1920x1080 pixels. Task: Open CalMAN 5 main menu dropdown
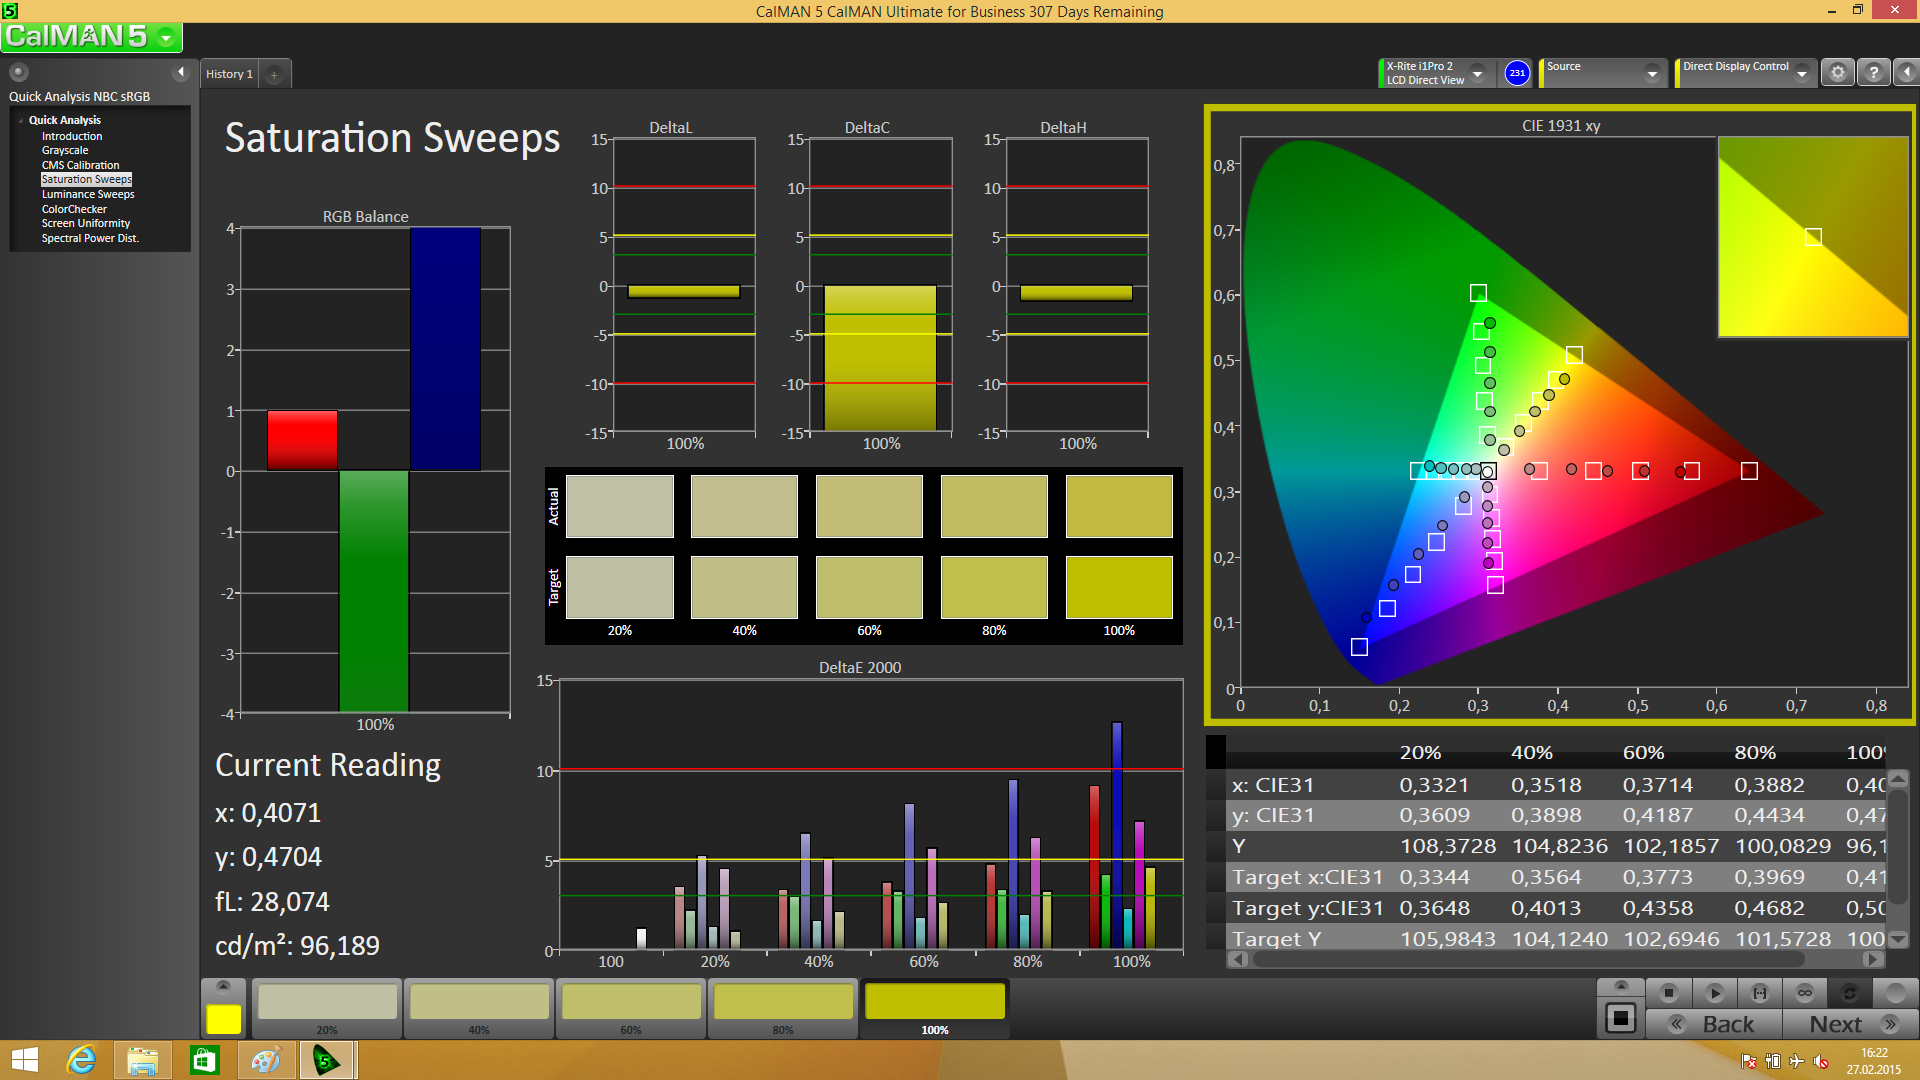coord(166,38)
